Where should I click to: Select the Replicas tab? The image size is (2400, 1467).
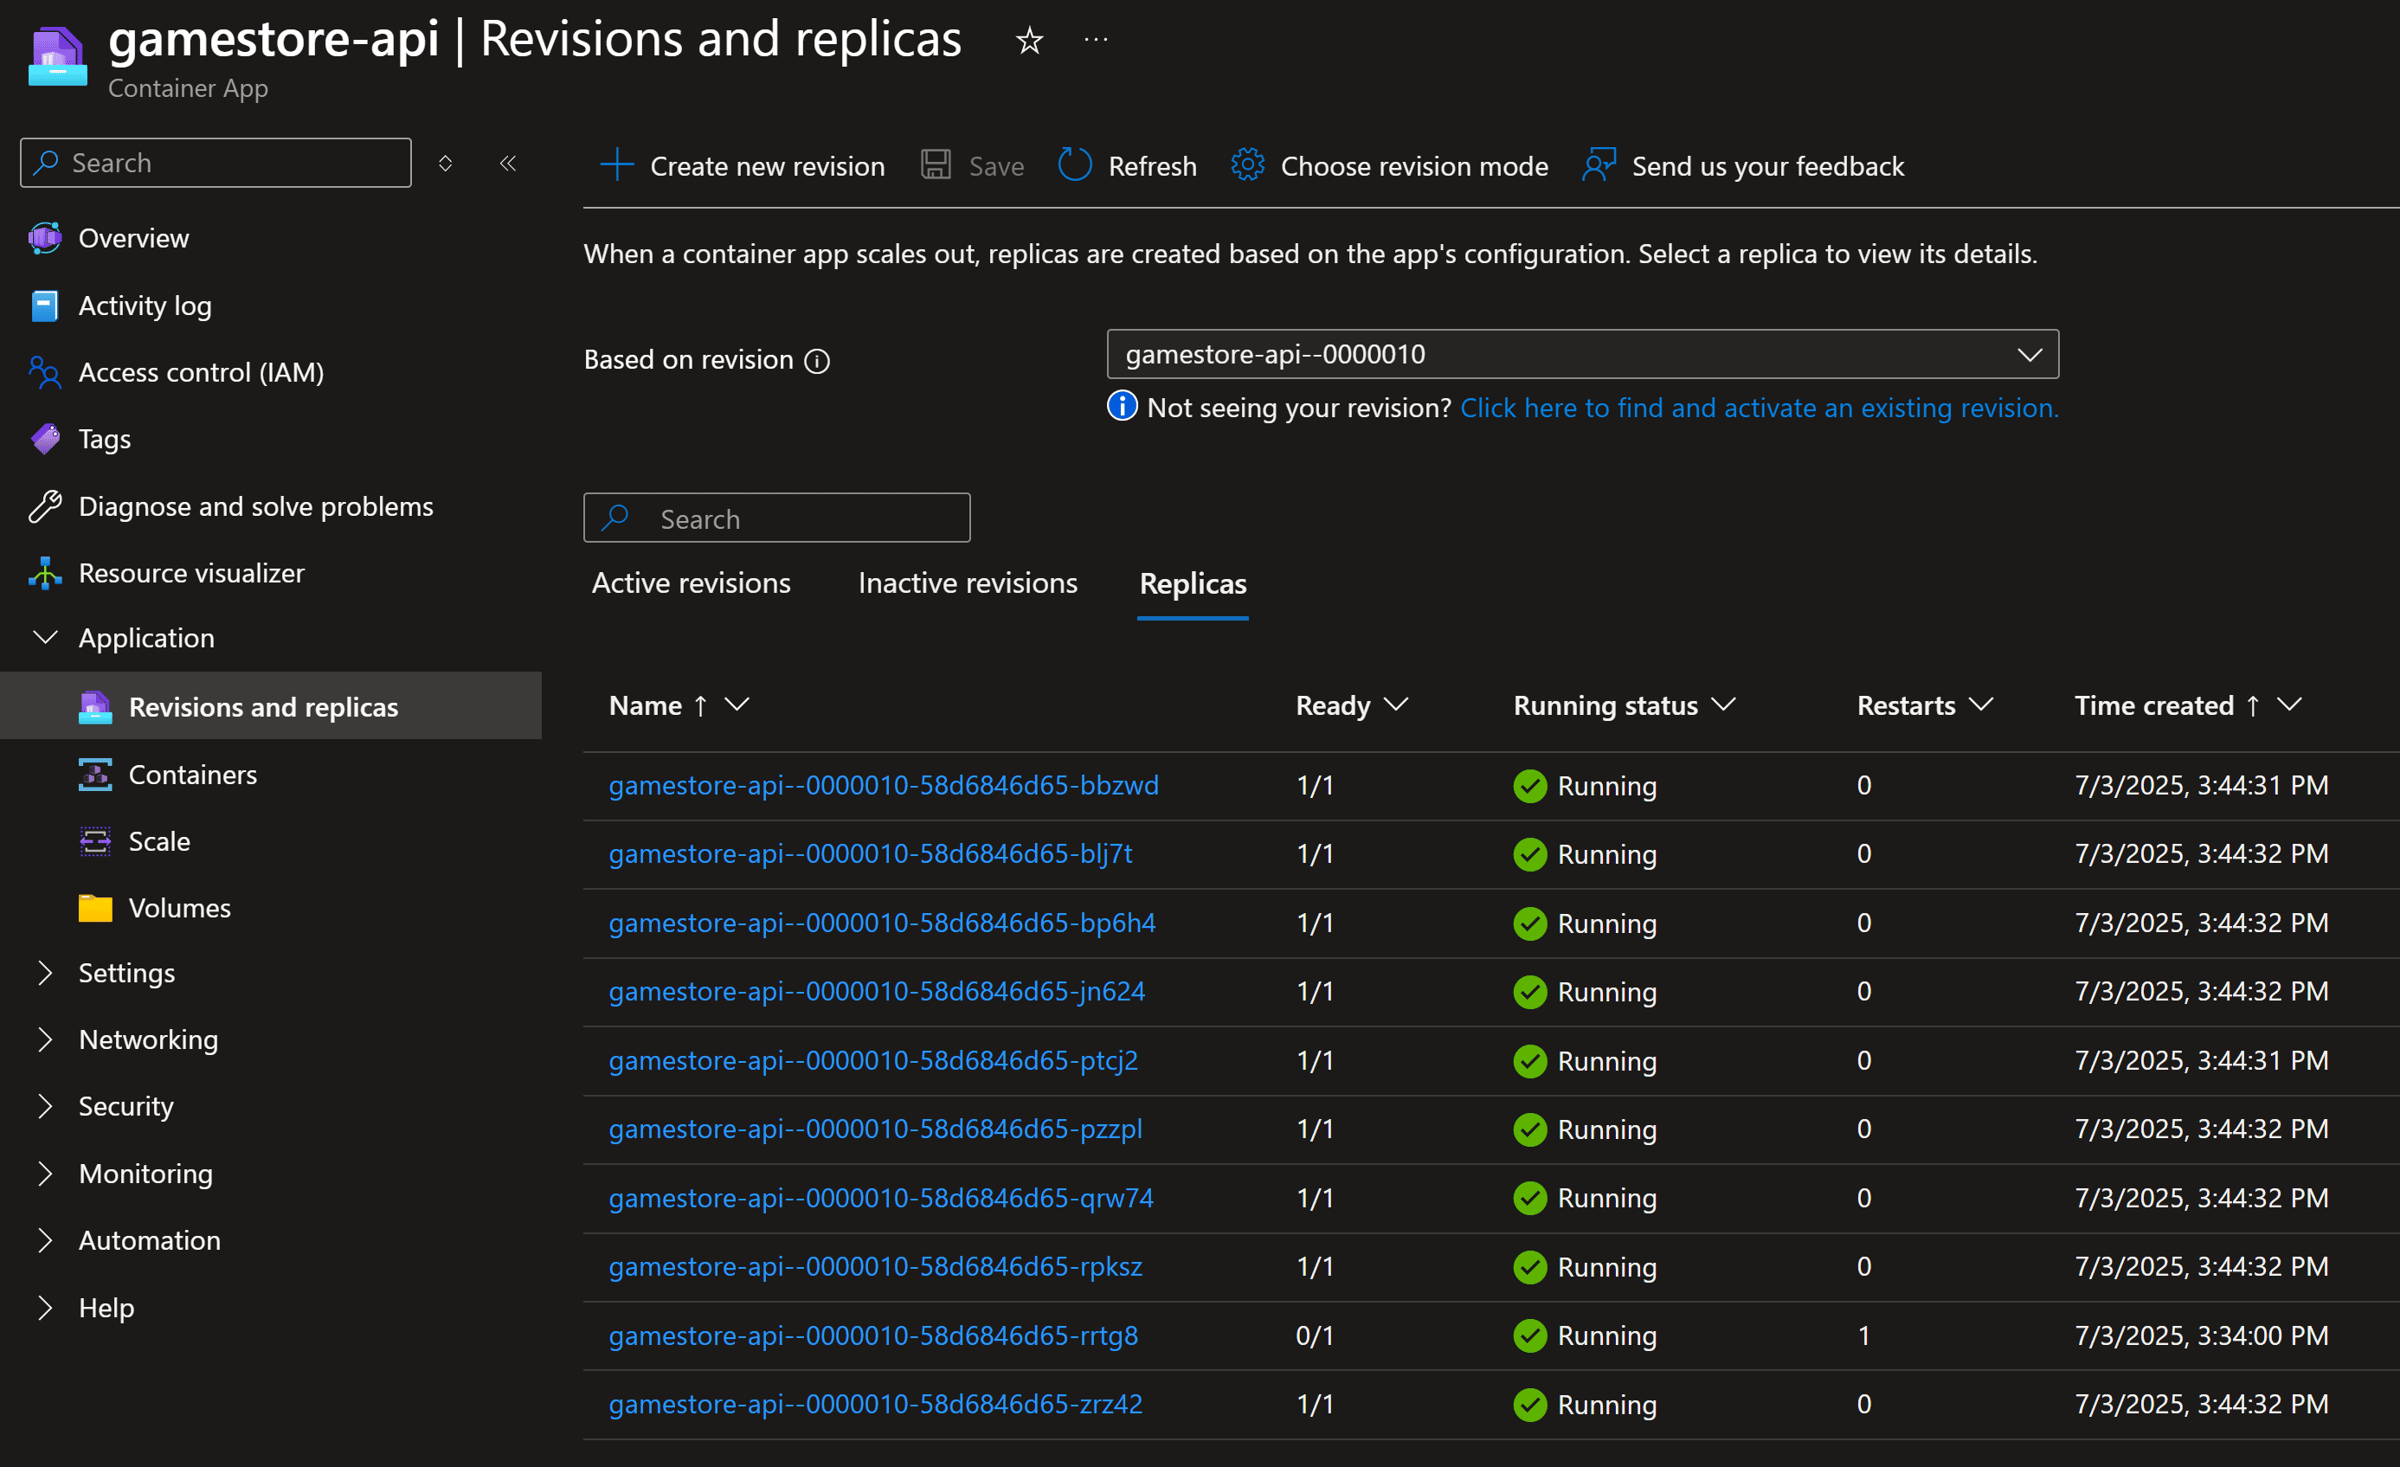1193,584
